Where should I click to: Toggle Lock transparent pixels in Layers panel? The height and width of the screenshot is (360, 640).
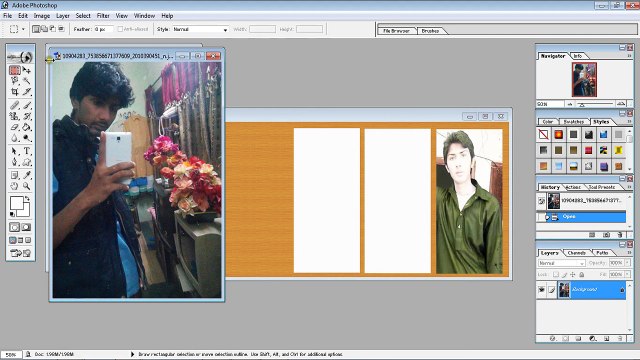556,275
